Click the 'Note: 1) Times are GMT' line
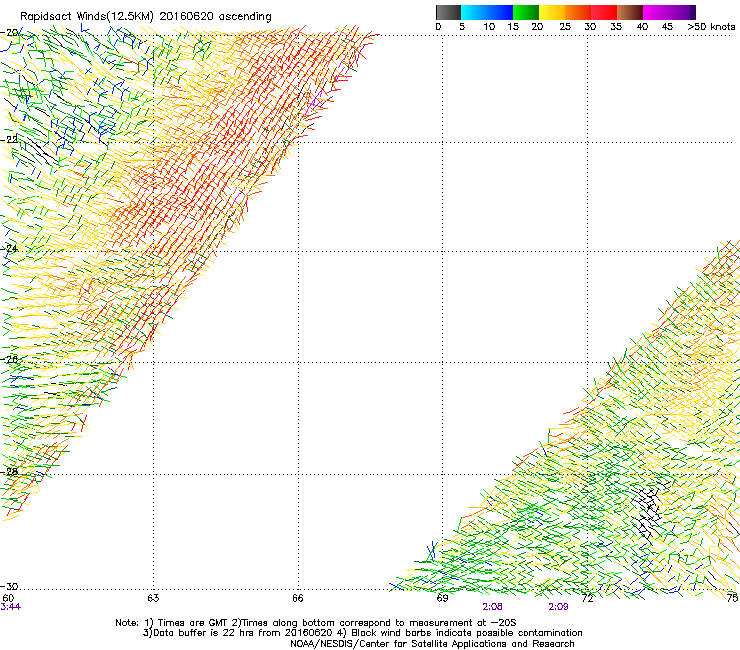This screenshot has height=650, width=740. [x=316, y=623]
